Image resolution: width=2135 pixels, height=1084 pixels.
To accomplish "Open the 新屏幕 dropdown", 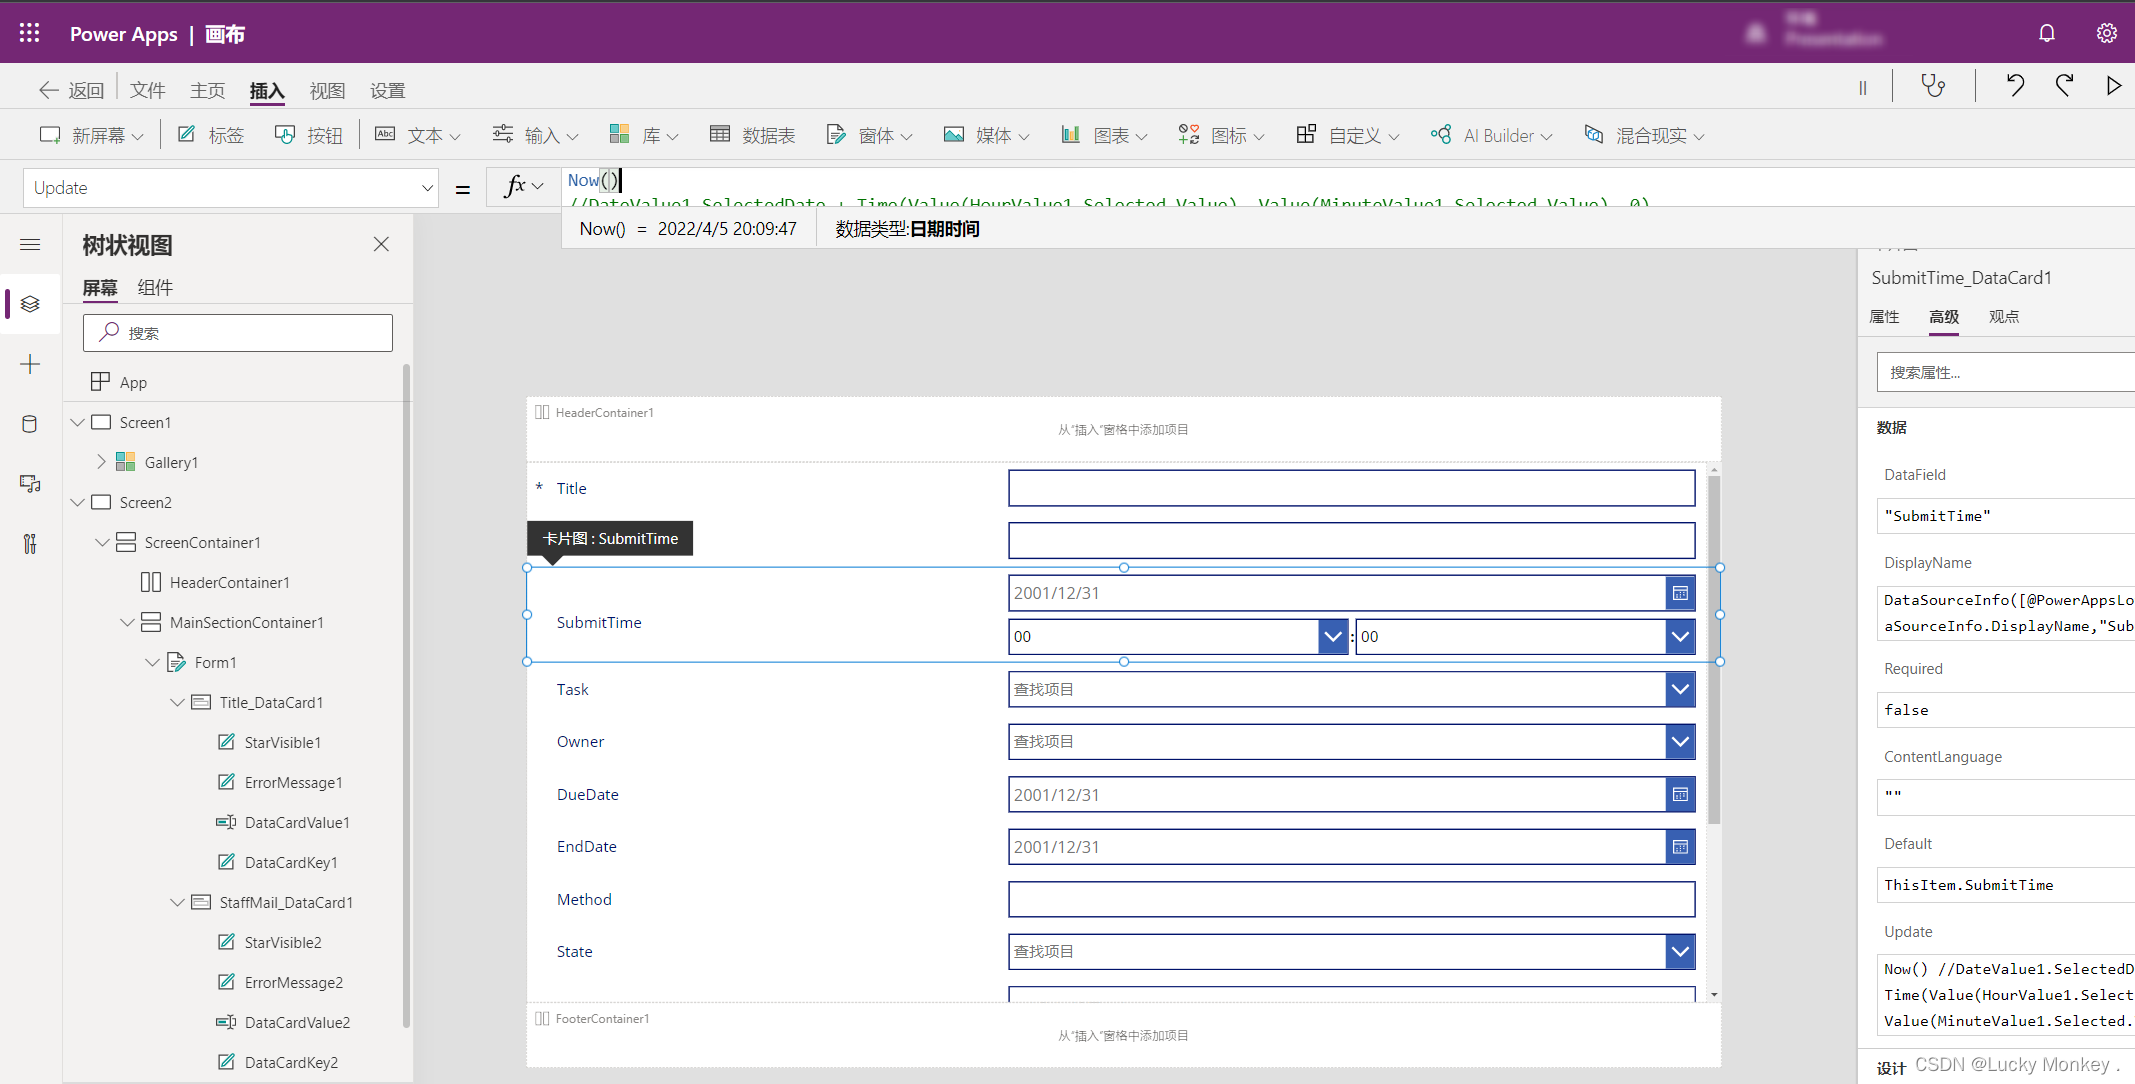I will tap(92, 135).
